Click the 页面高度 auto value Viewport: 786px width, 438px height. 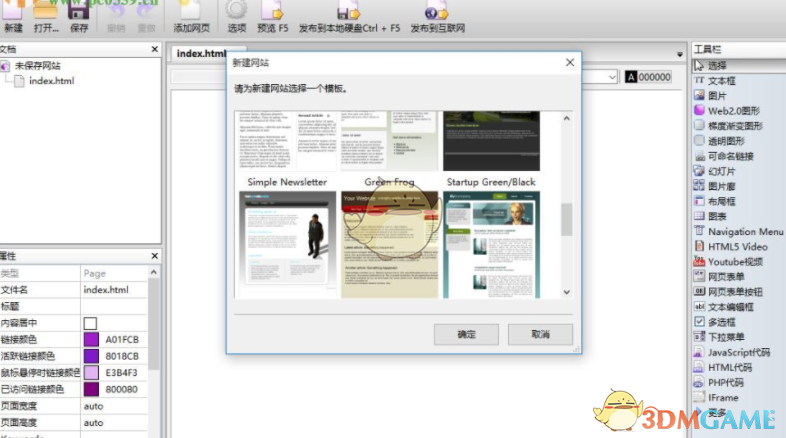tap(114, 422)
